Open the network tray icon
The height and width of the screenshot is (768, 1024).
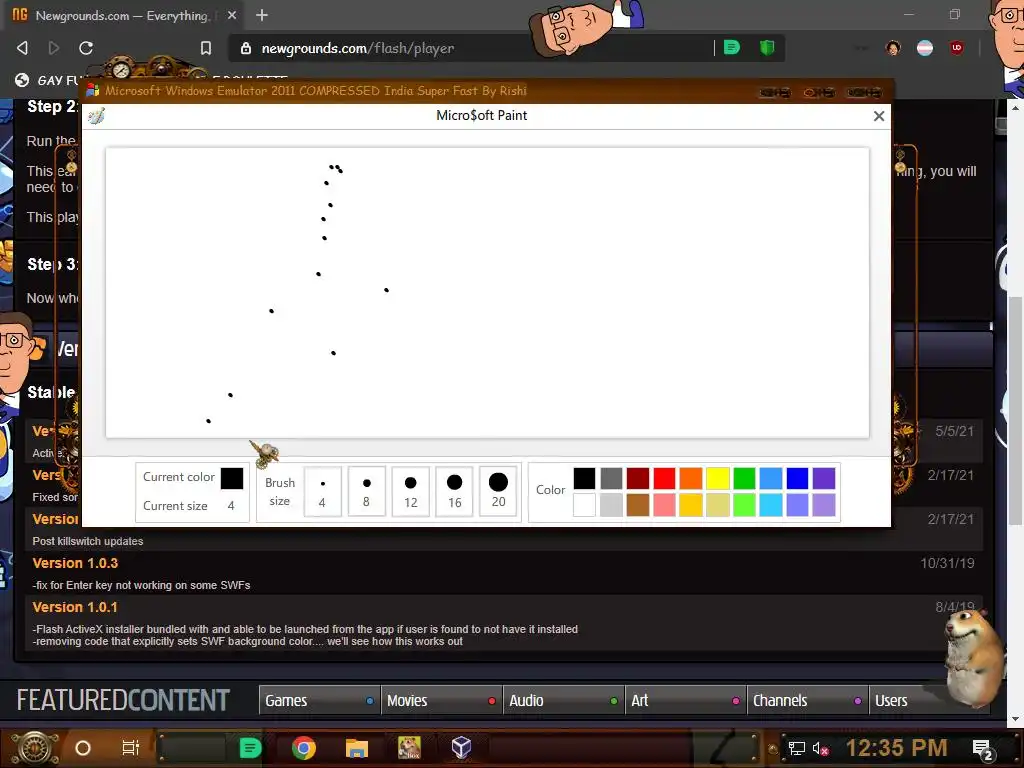(x=796, y=748)
